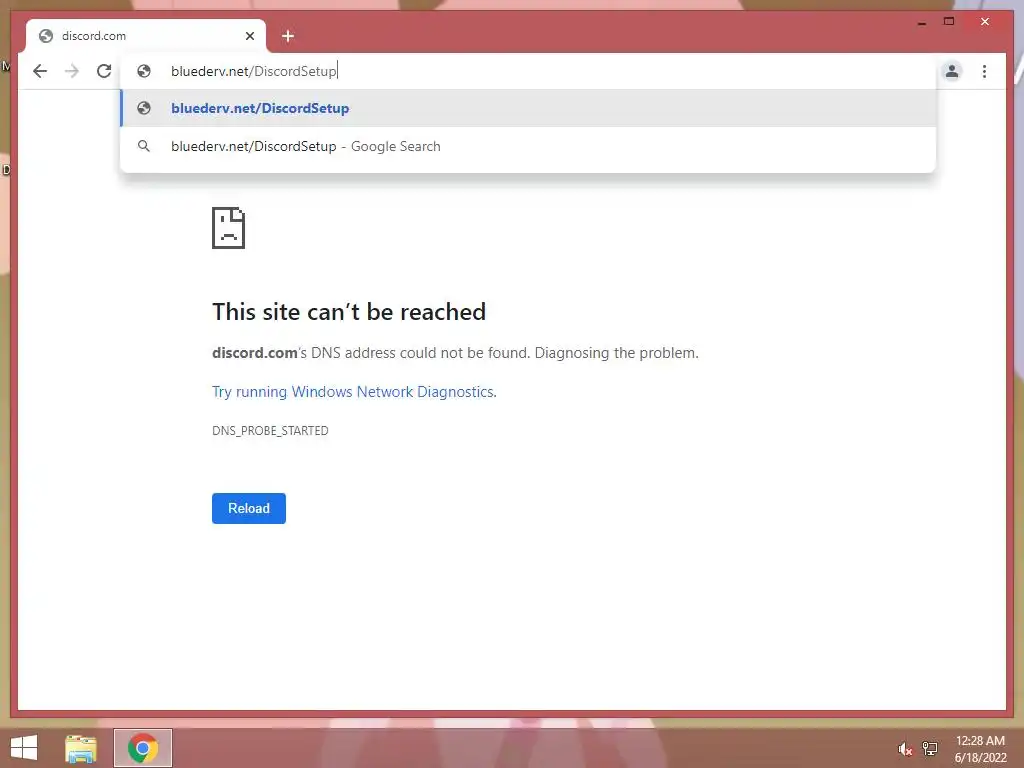The height and width of the screenshot is (768, 1024).
Task: Open the Chrome profile avatar button
Action: 952,71
